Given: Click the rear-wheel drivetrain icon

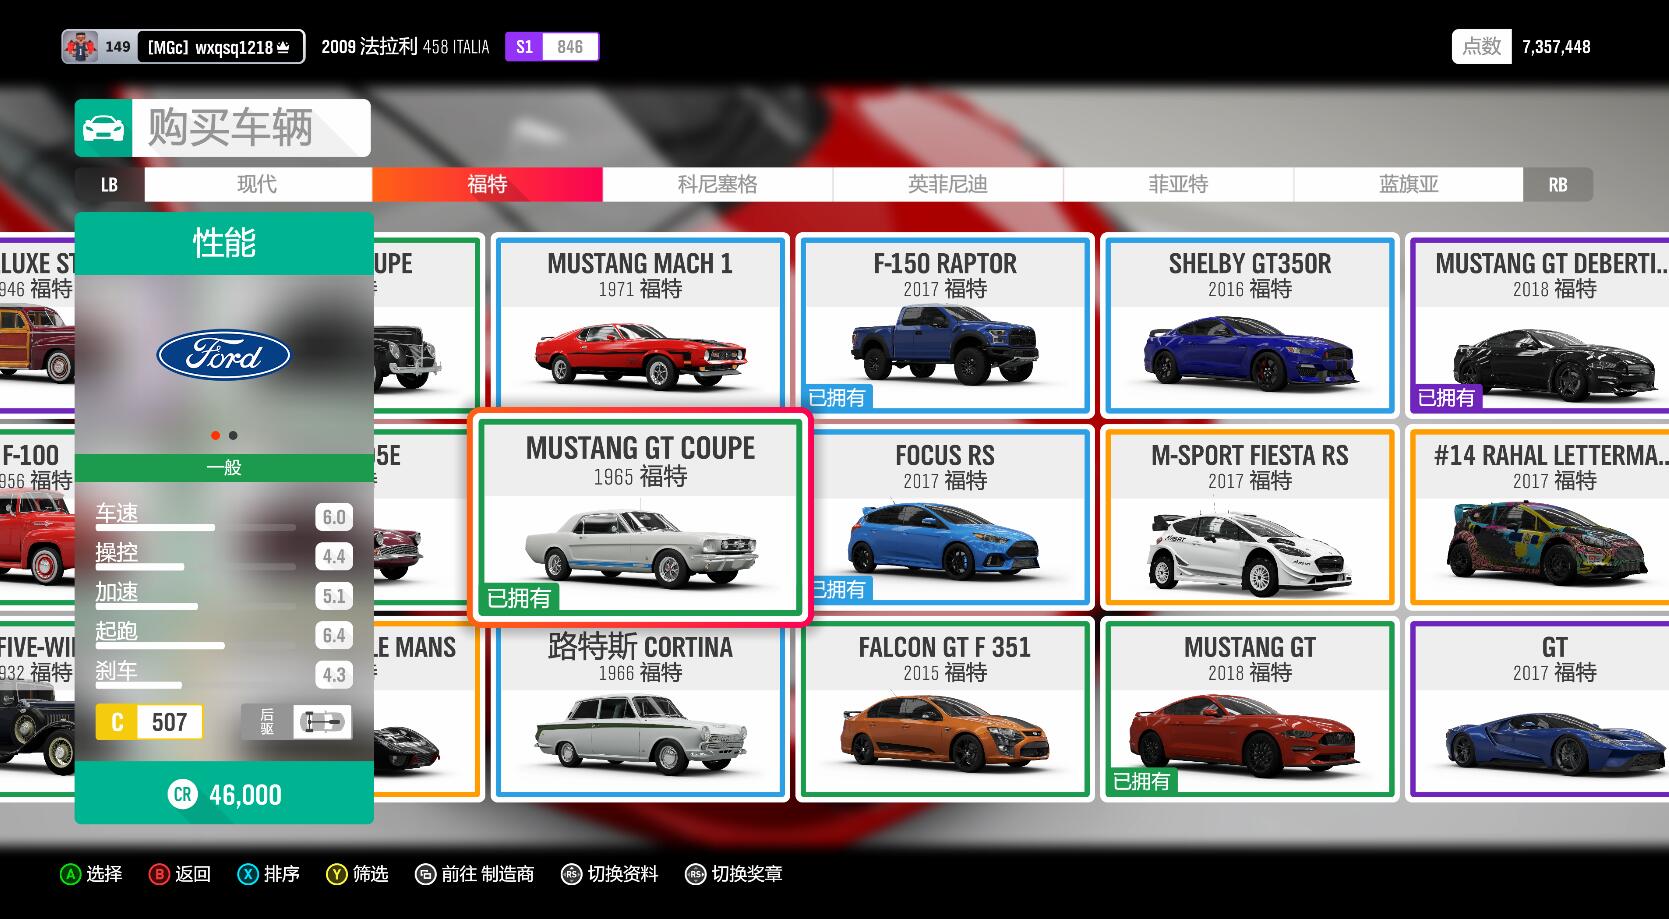Looking at the screenshot, I should click(322, 722).
